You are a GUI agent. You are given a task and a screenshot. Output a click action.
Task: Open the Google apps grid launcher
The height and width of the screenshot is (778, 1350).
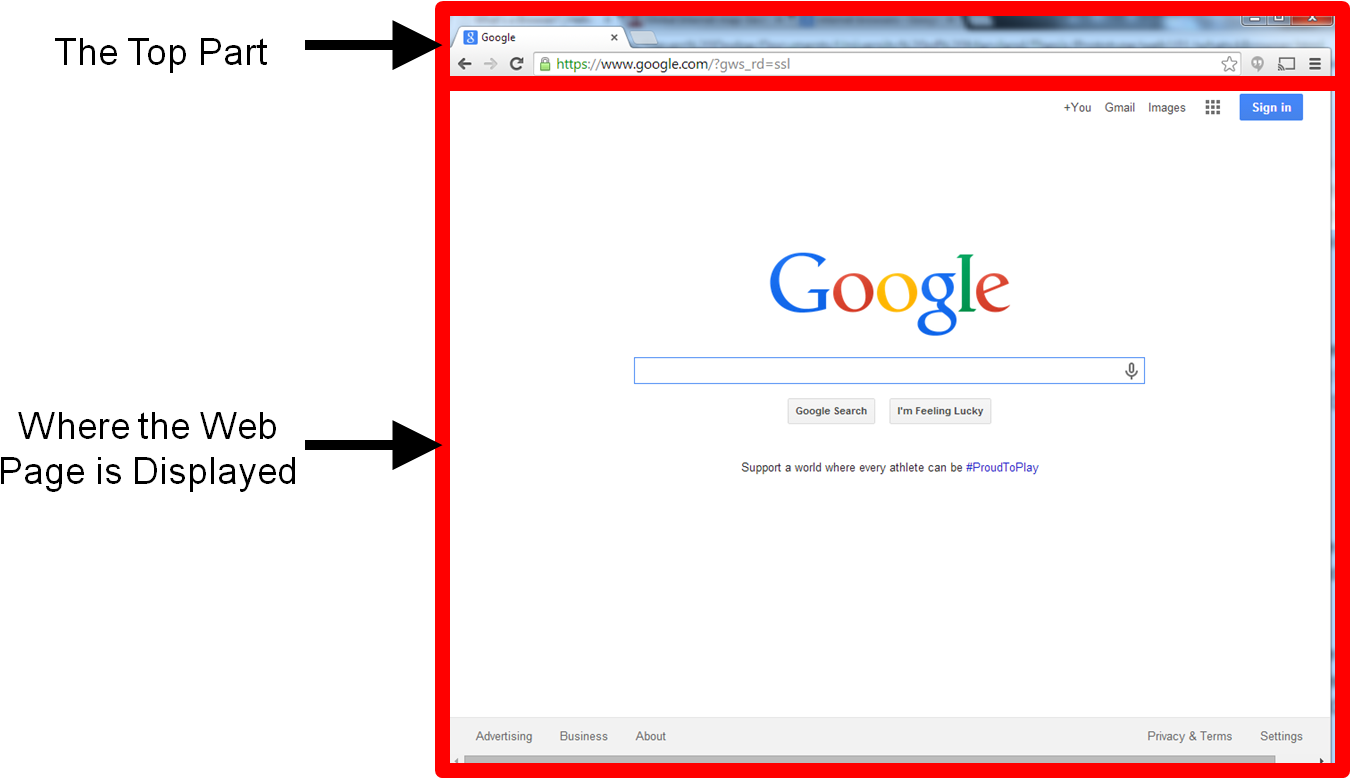point(1212,107)
